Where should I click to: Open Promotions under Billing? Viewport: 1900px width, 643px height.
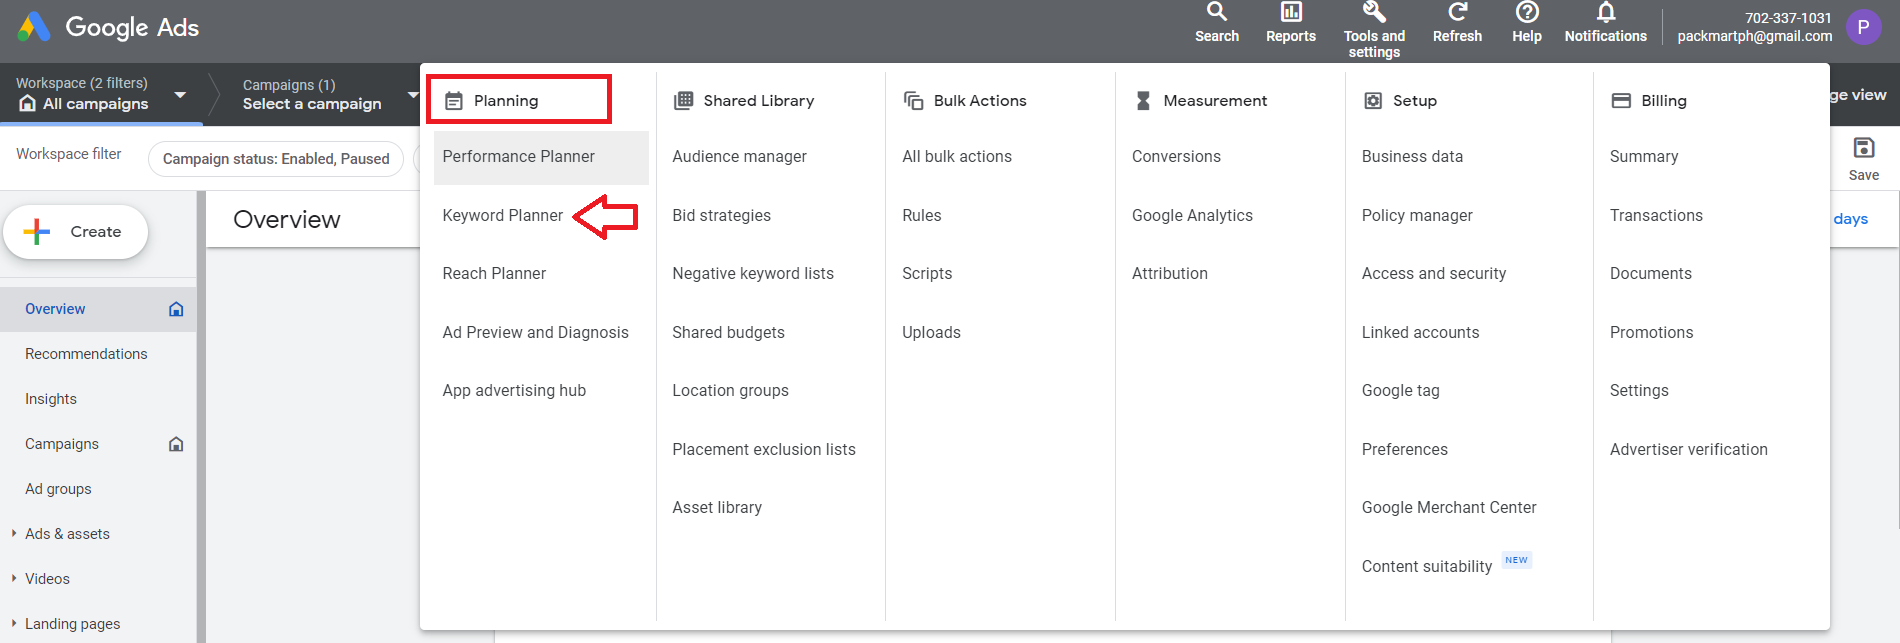tap(1651, 332)
